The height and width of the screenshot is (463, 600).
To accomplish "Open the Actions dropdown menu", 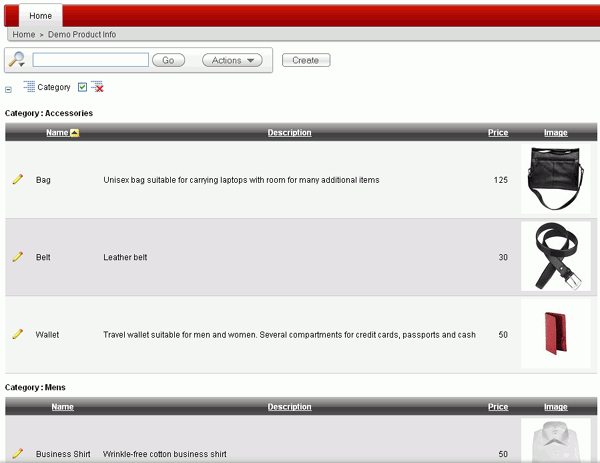I will pyautogui.click(x=232, y=60).
